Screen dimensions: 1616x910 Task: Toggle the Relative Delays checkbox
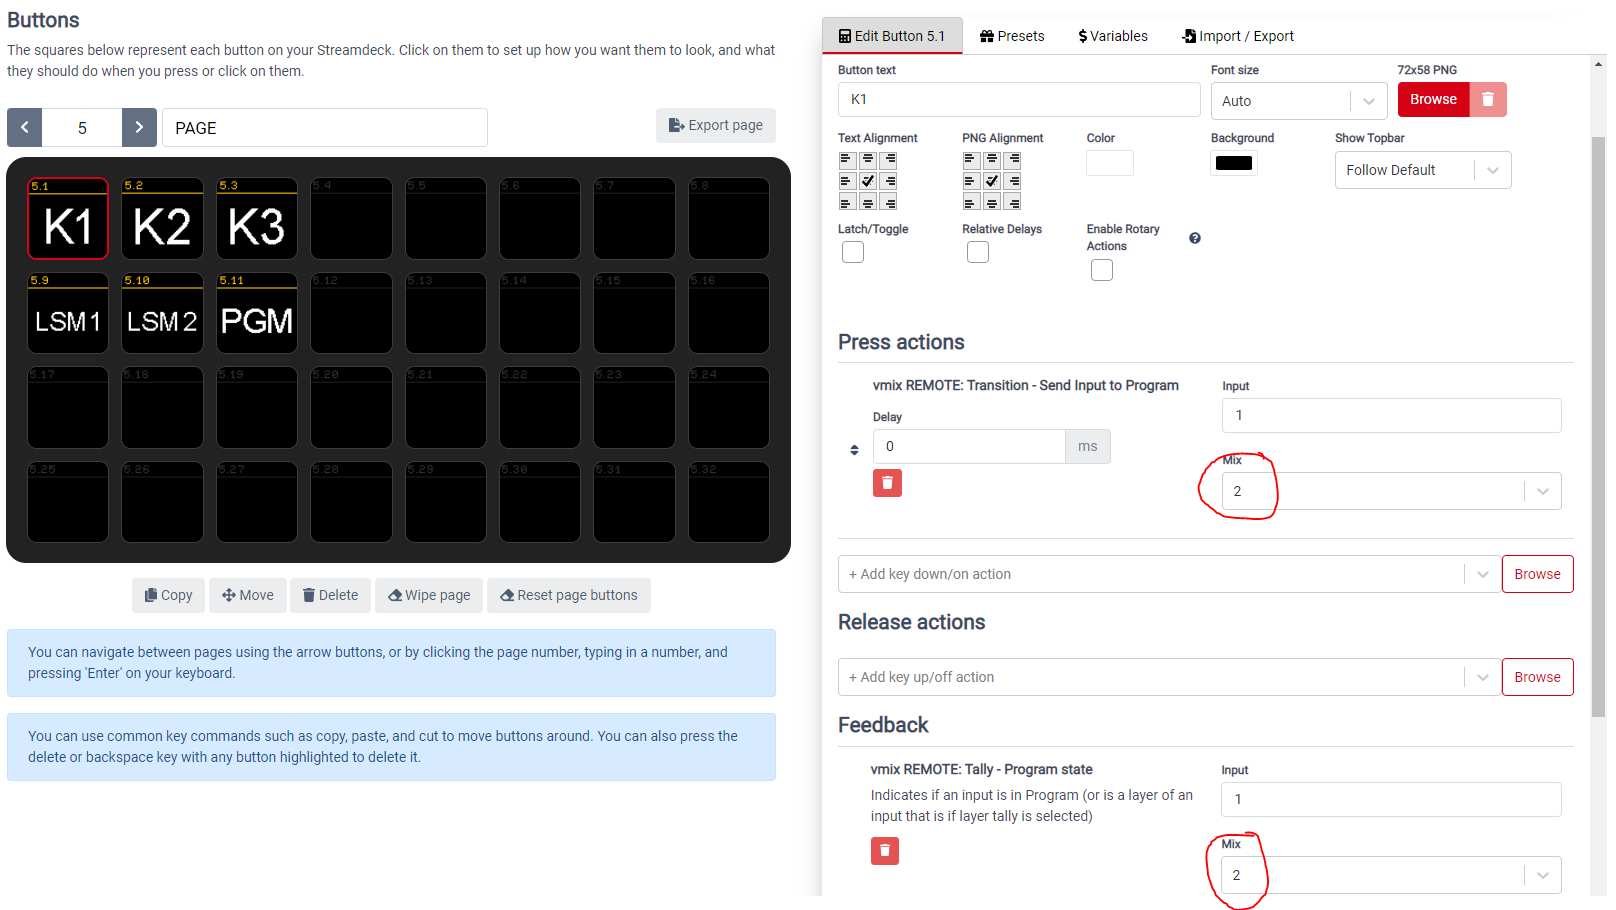pos(978,253)
